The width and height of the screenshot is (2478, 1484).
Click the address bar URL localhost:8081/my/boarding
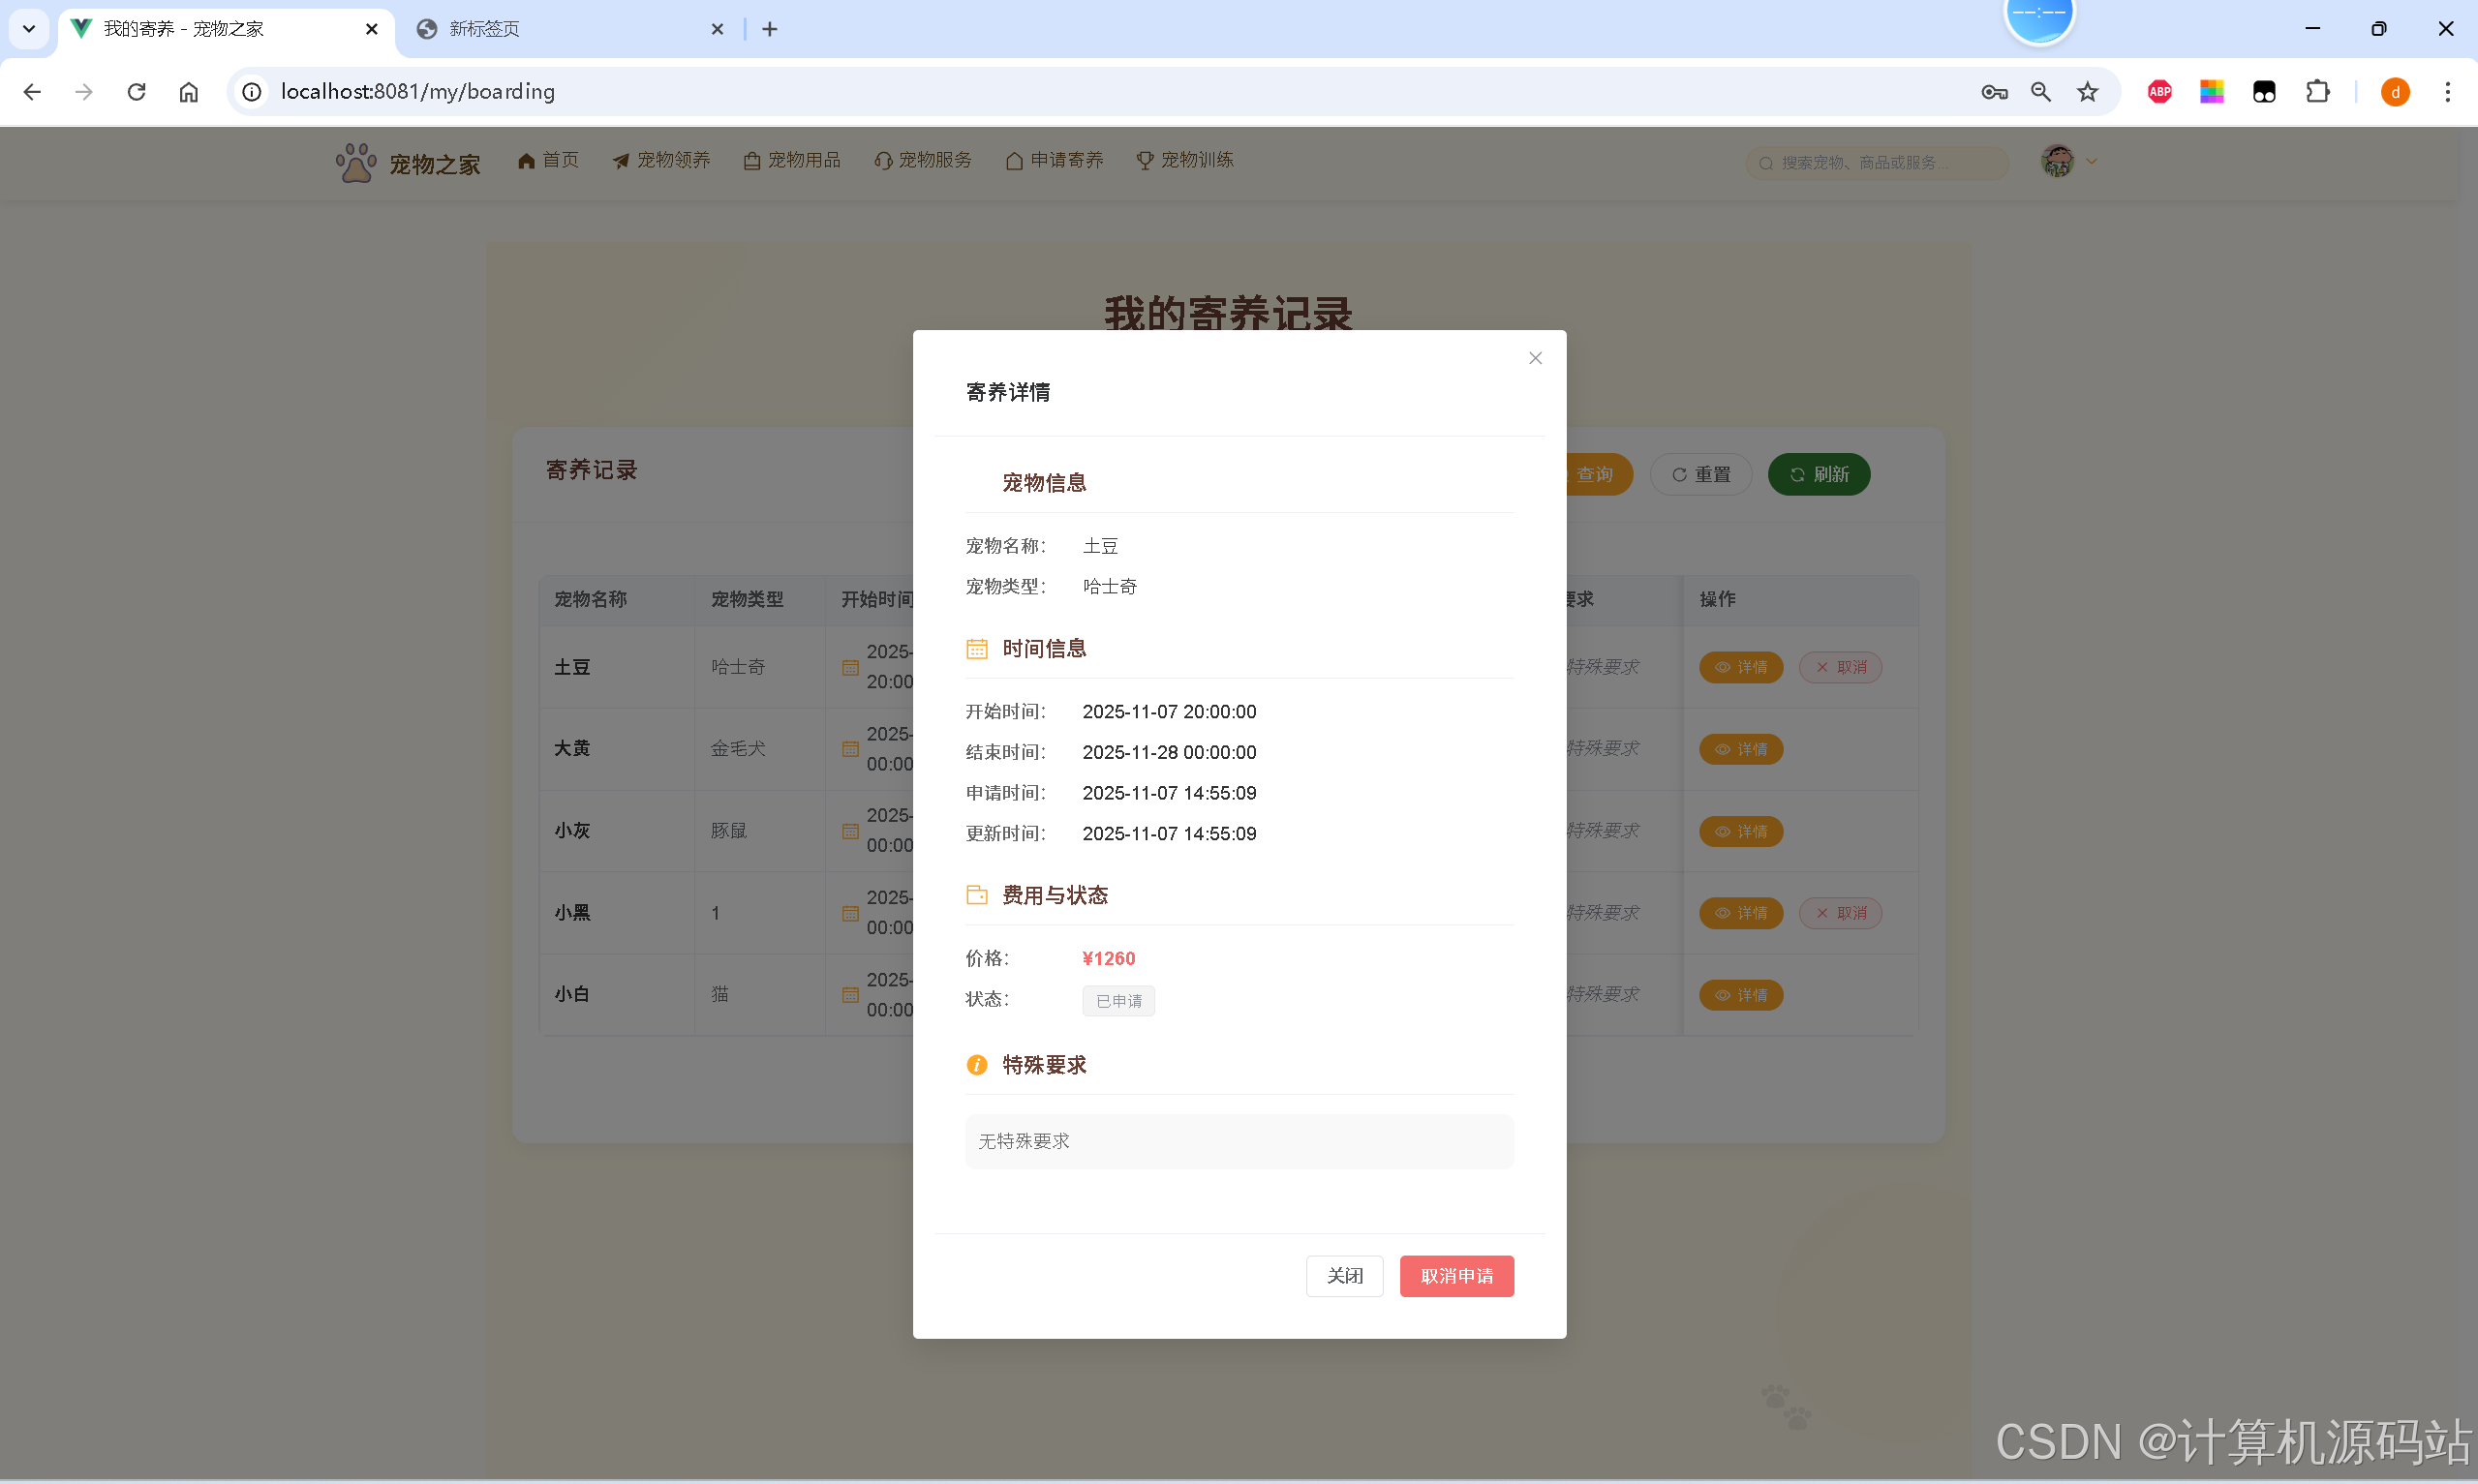click(x=418, y=92)
